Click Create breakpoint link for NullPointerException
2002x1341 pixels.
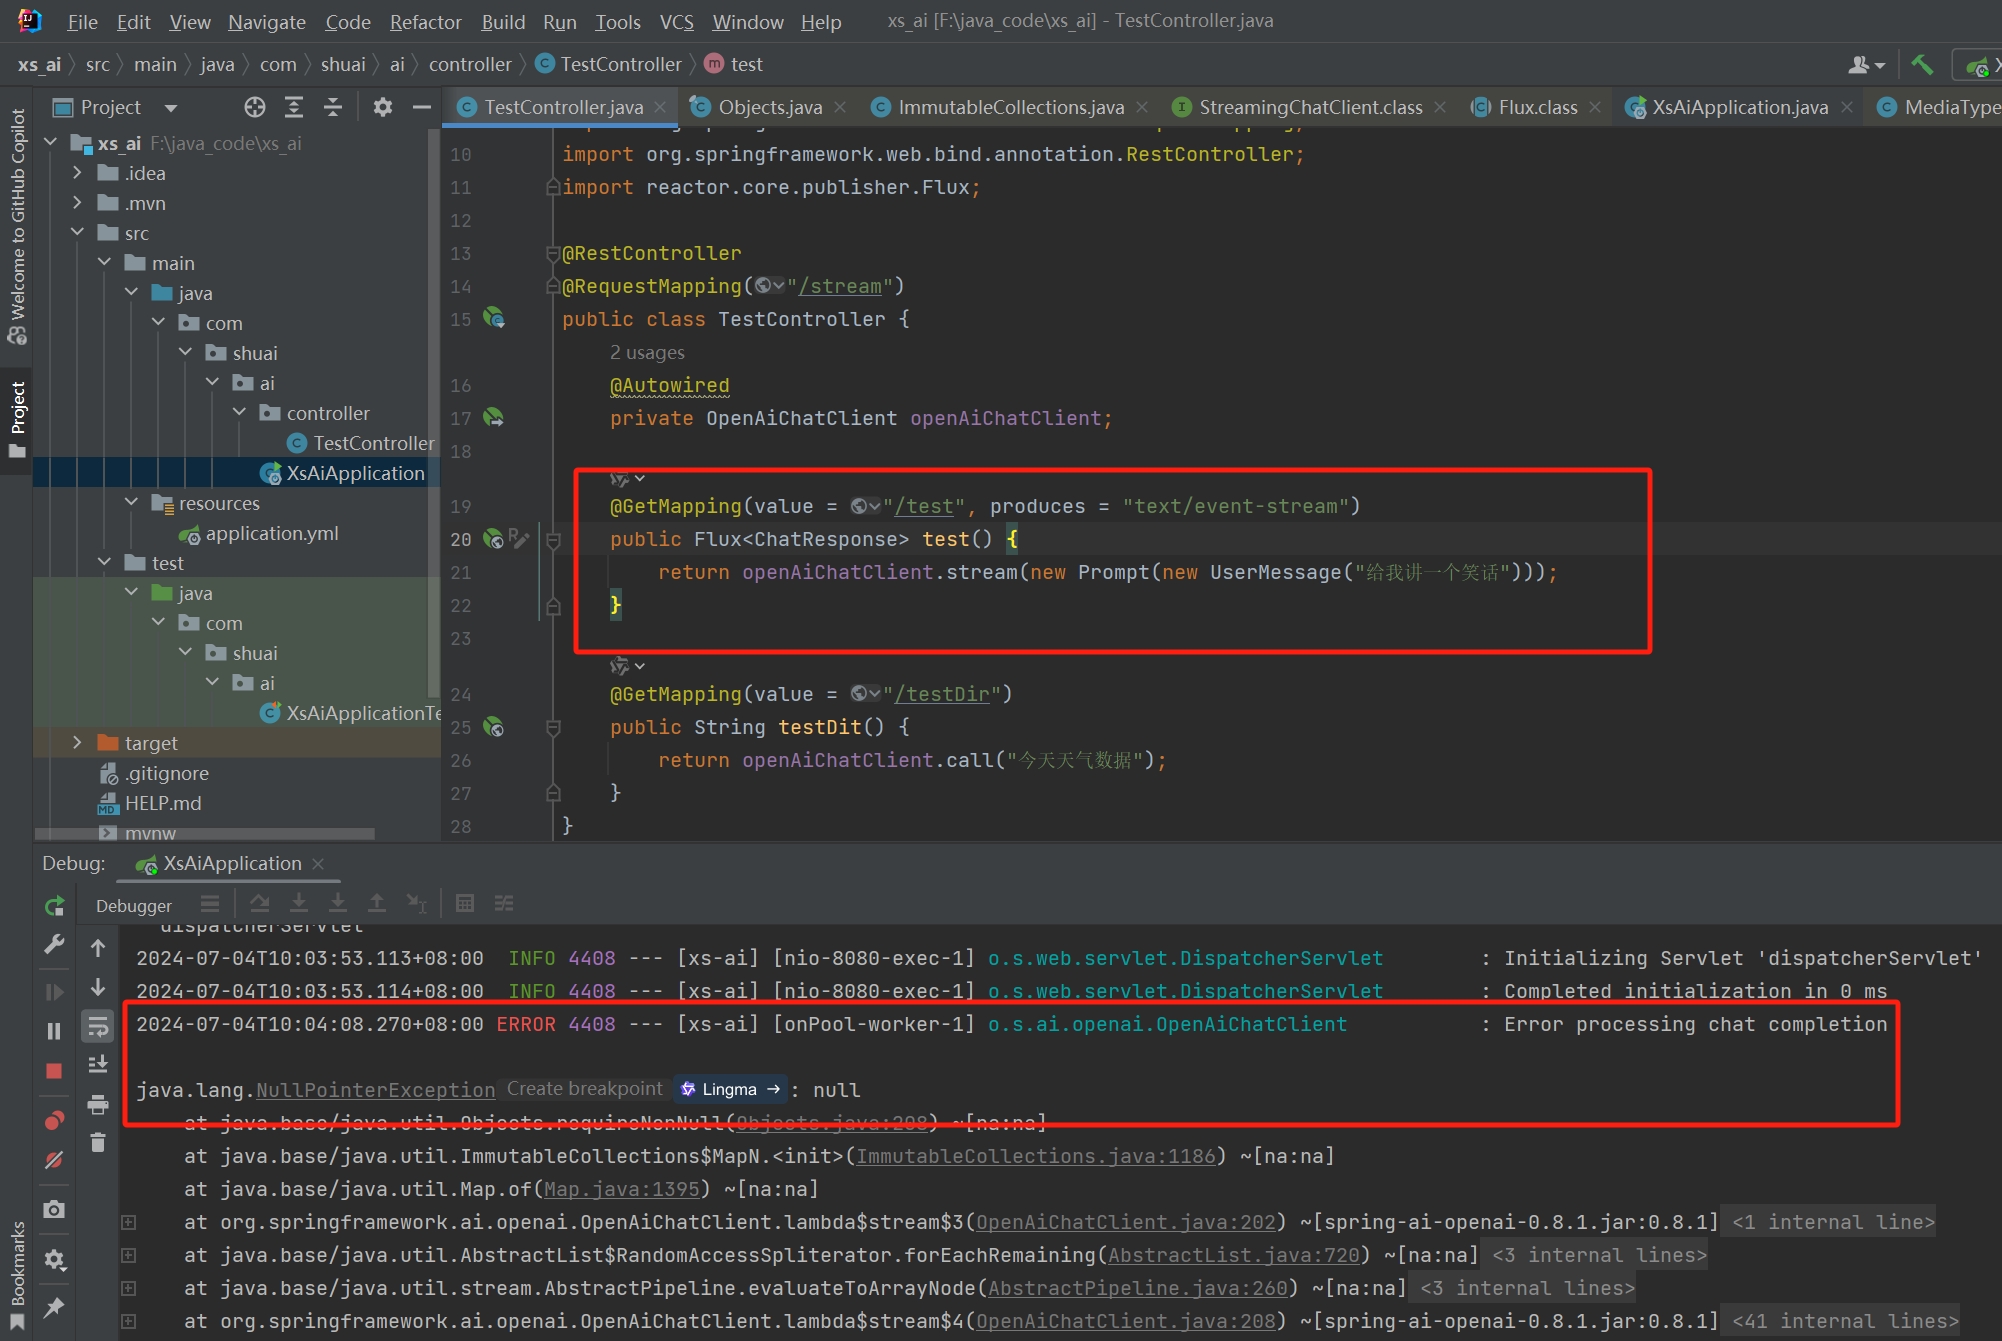tap(584, 1089)
